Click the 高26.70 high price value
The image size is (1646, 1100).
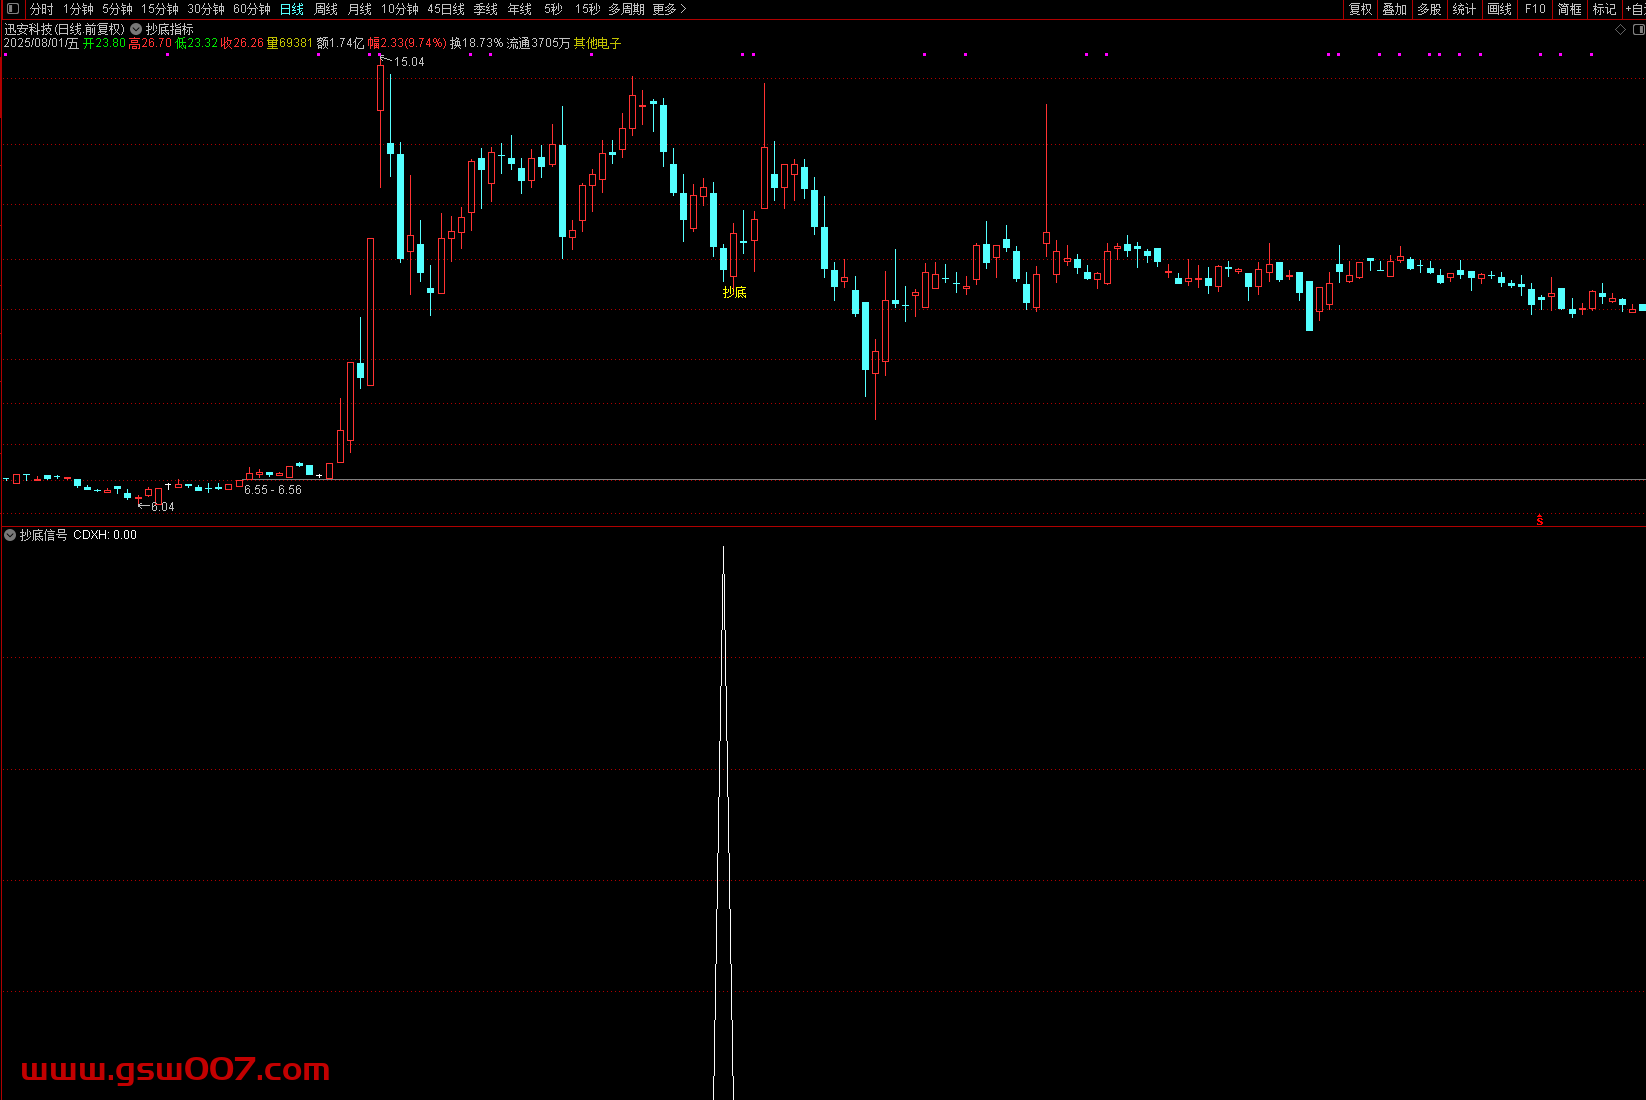150,43
